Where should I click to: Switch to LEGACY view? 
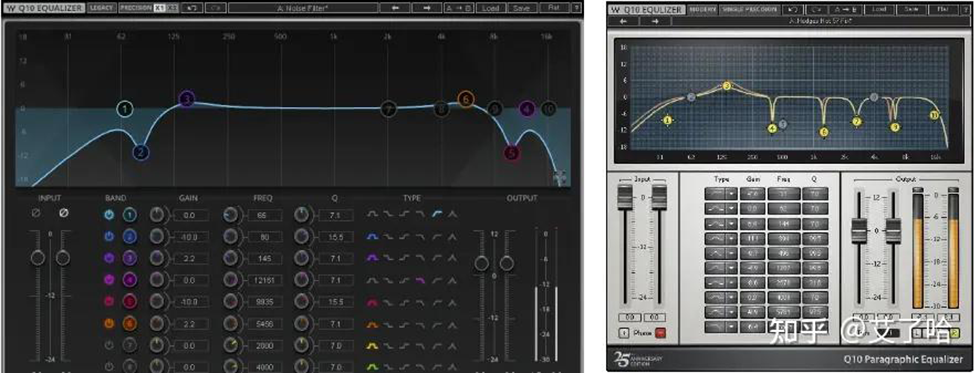101,8
